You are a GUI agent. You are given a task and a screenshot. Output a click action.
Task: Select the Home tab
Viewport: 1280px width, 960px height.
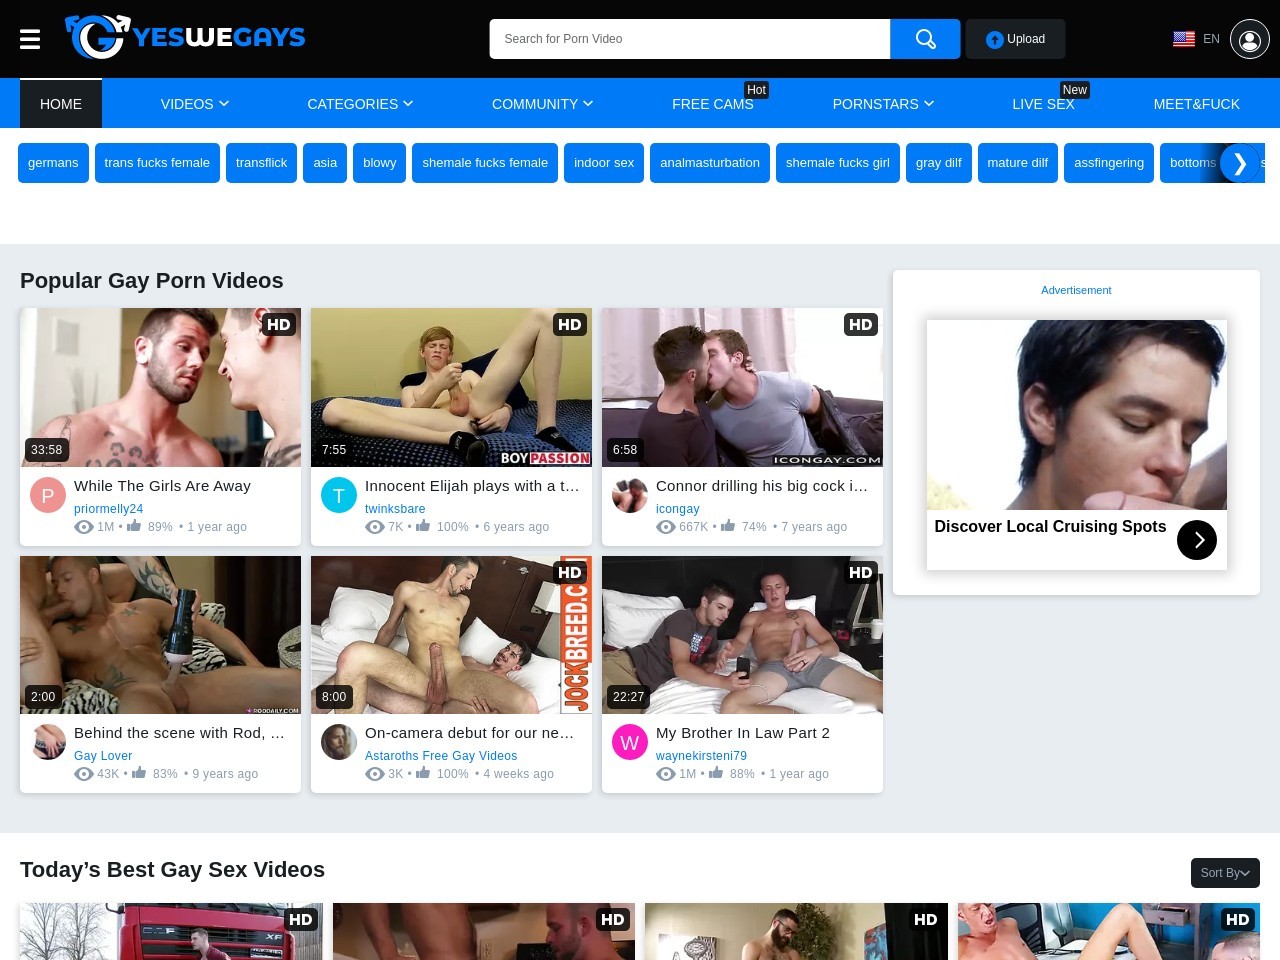[x=61, y=104]
